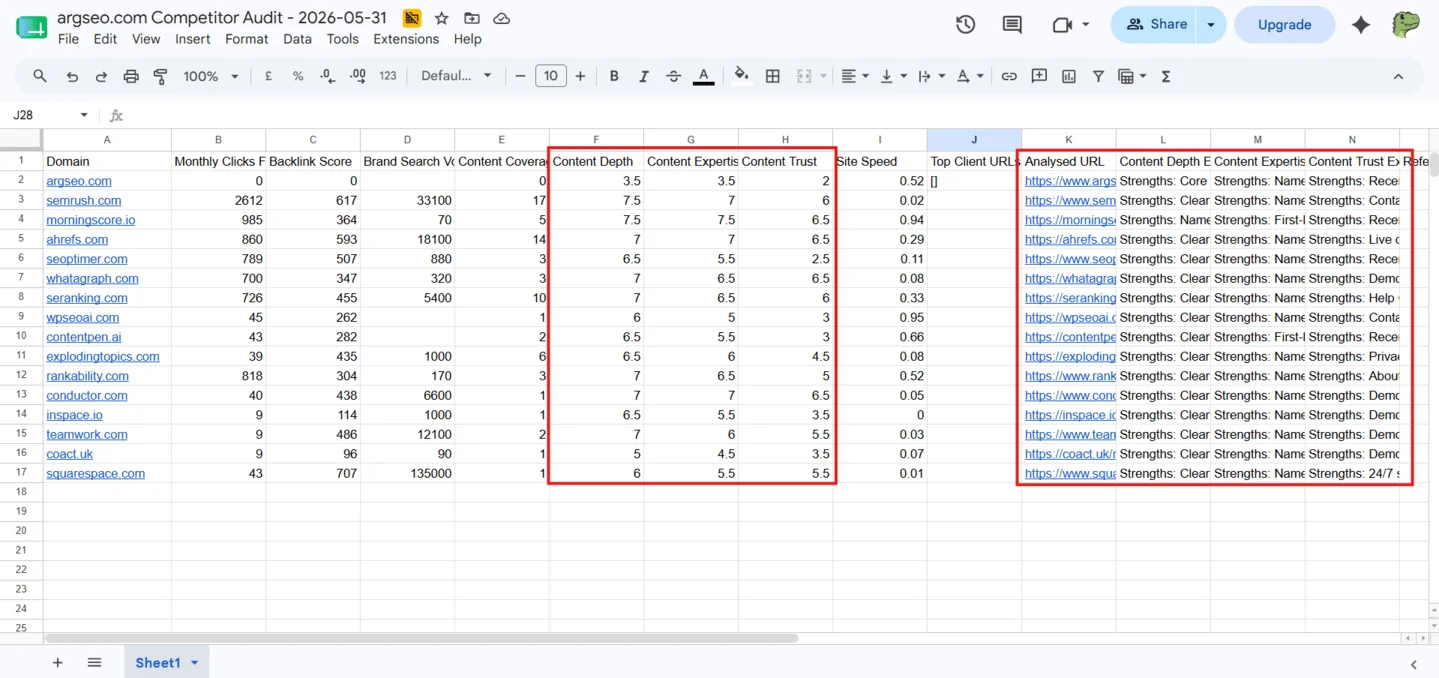Open the Sheet1 tab dropdown arrow
This screenshot has height=678, width=1439.
194,662
